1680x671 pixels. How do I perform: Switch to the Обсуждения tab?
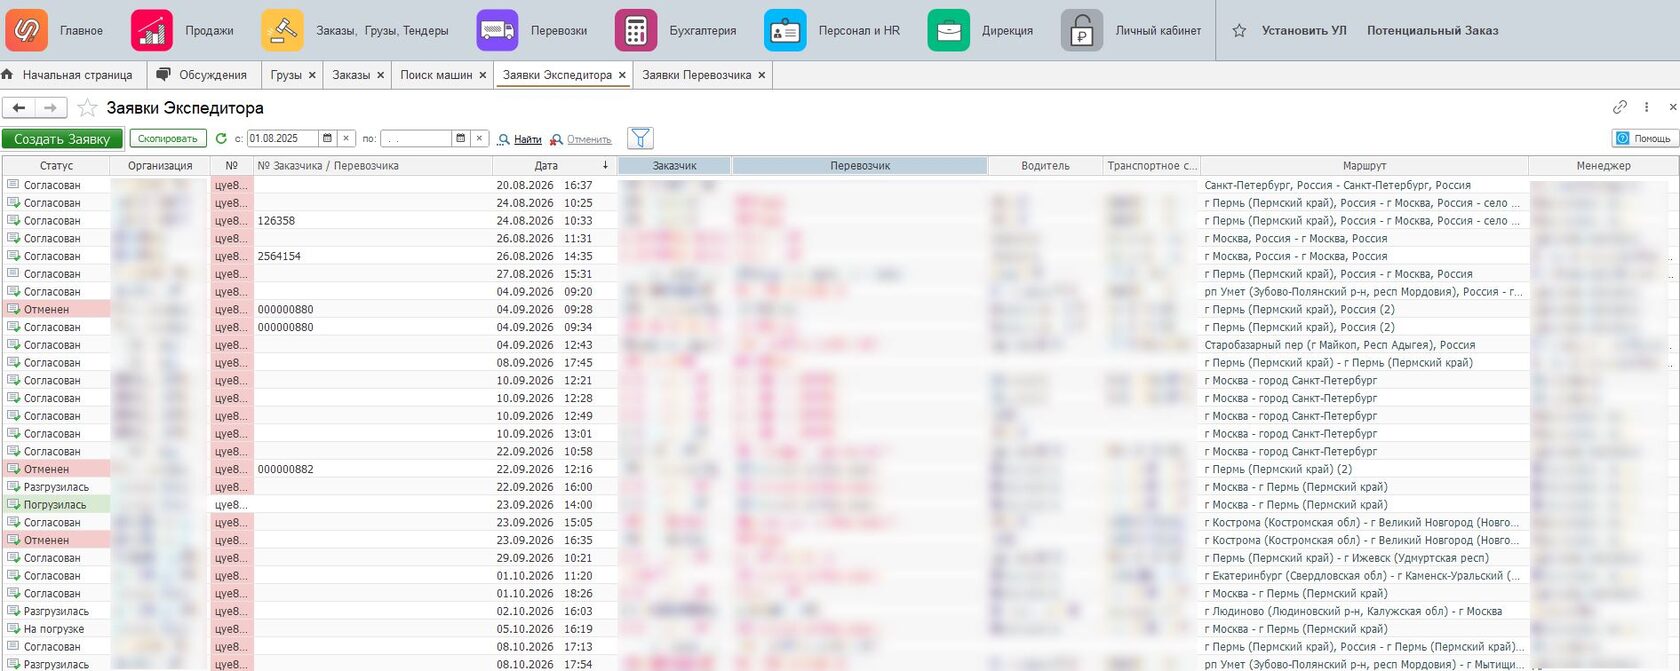coord(203,75)
